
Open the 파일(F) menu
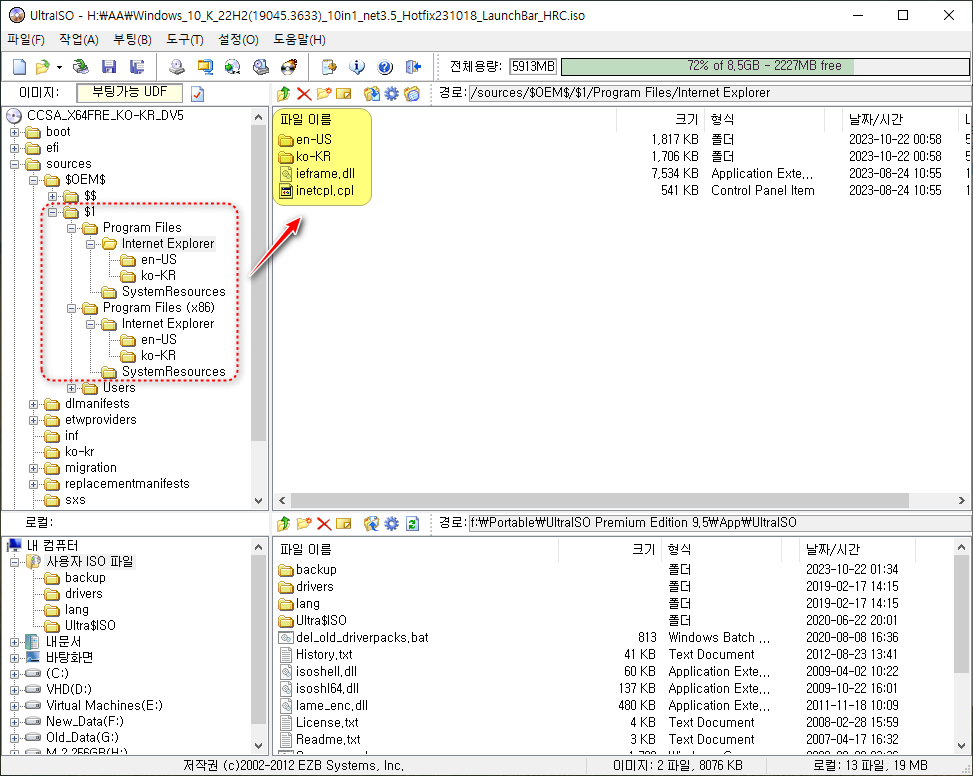coord(26,40)
